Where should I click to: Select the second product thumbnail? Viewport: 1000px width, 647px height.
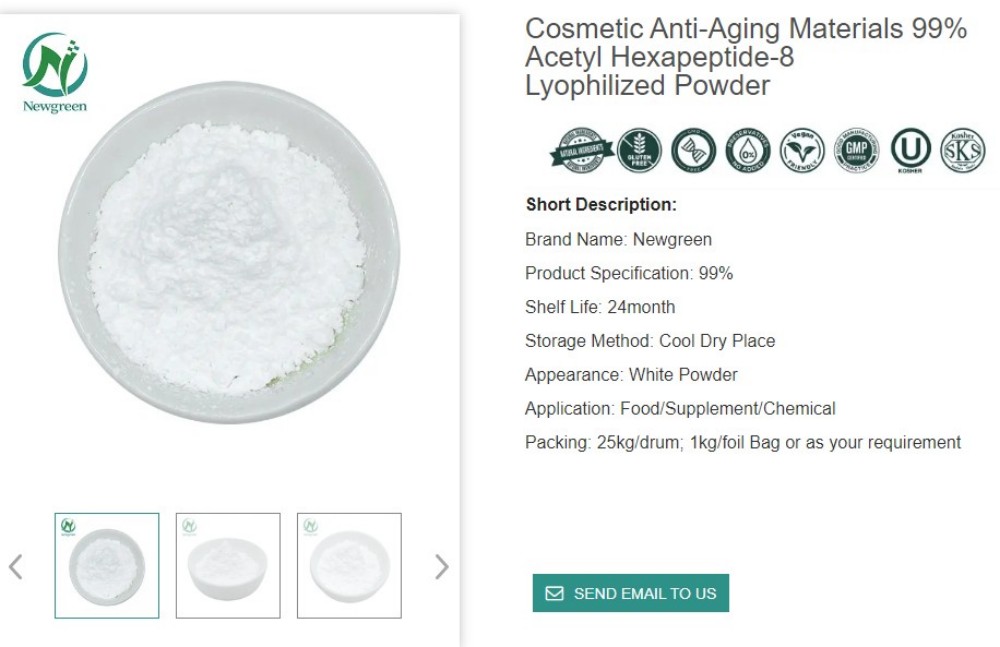[x=228, y=565]
